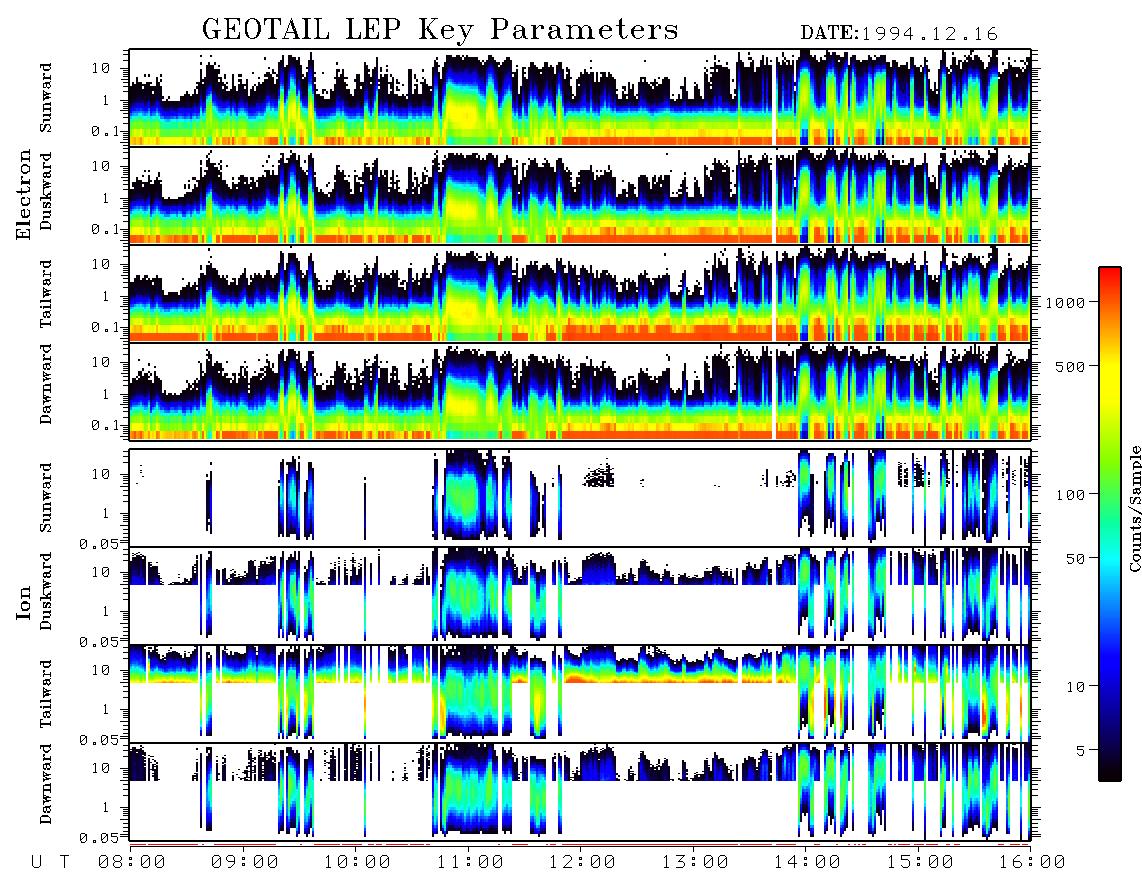This screenshot has width=1142, height=880.
Task: Click the Ion "Dawnward" panel label
Action: pos(46,784)
